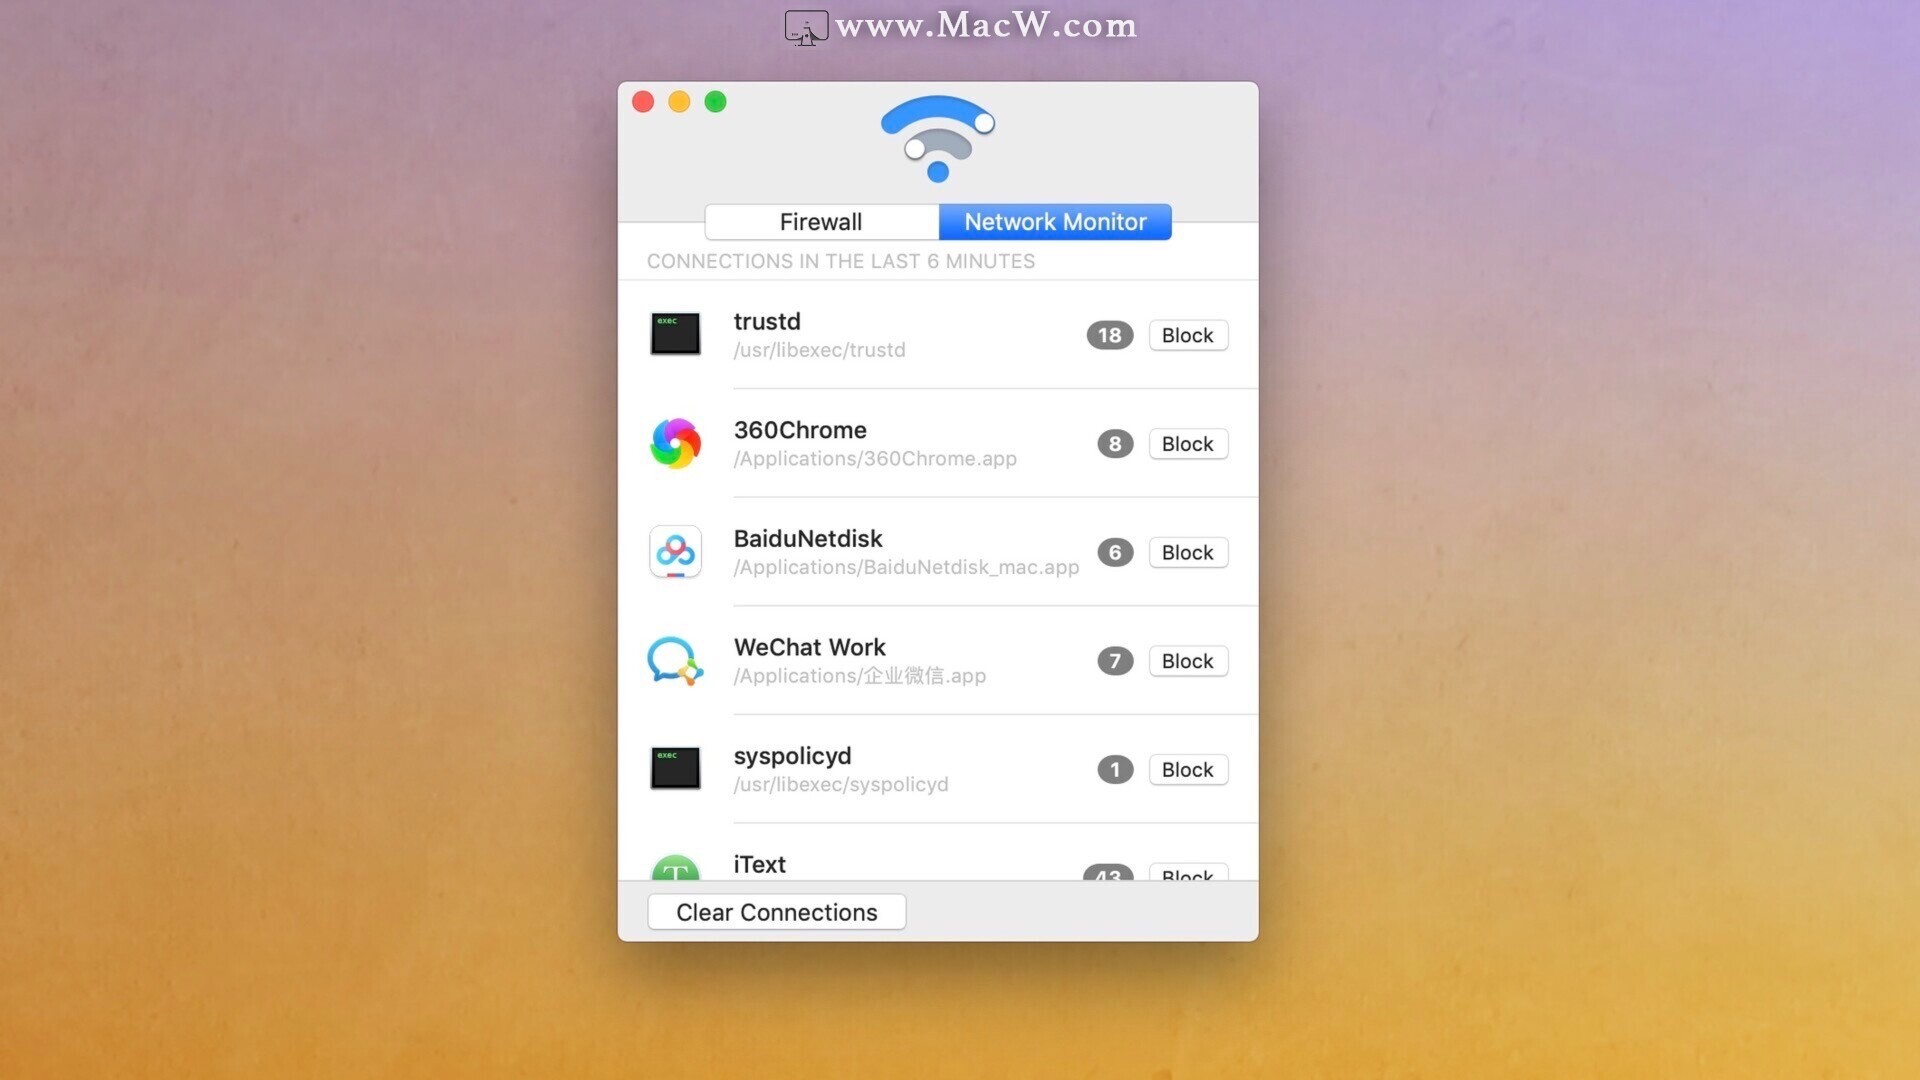
Task: Block the WeChat Work connection
Action: 1187,661
